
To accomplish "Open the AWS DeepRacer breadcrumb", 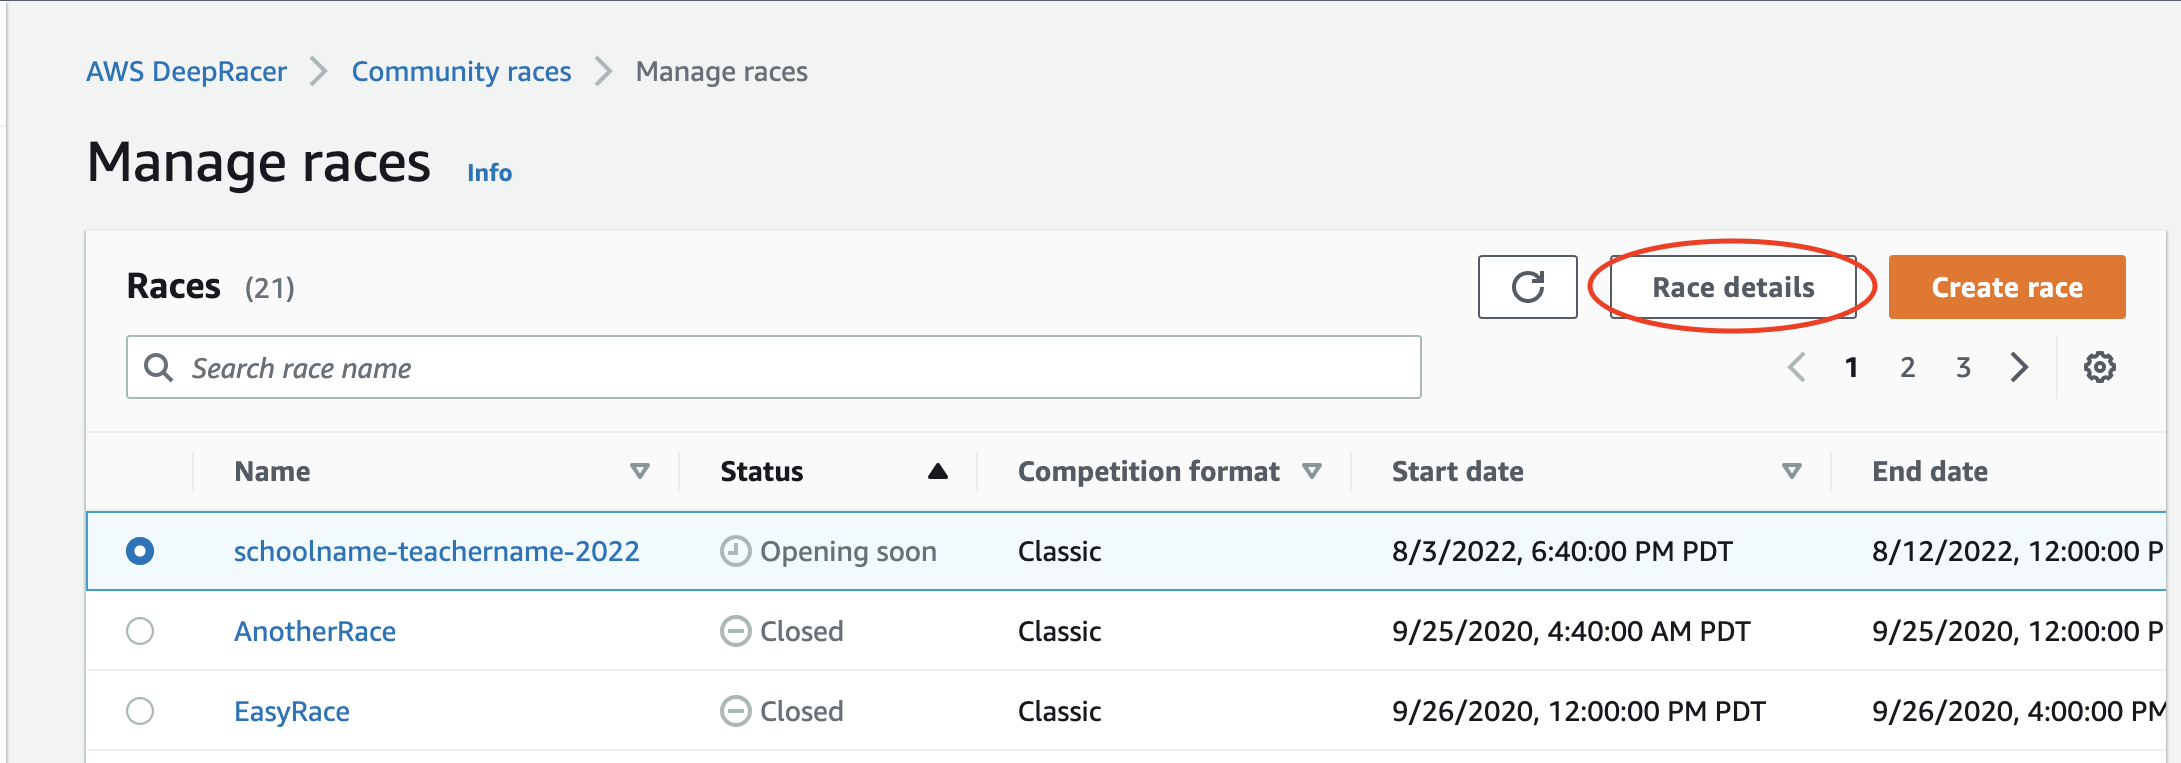I will (187, 71).
